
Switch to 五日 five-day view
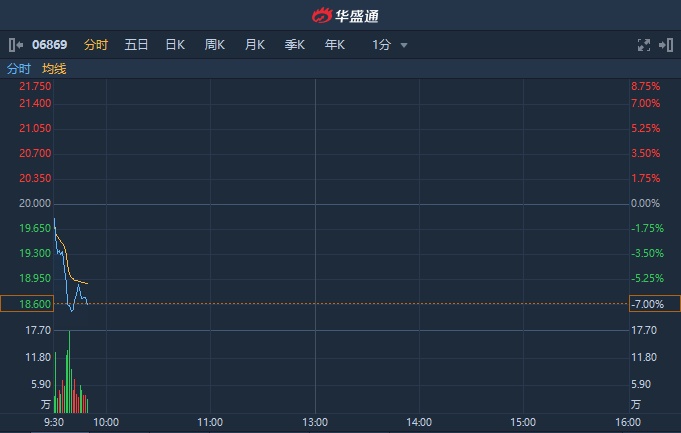tap(136, 45)
